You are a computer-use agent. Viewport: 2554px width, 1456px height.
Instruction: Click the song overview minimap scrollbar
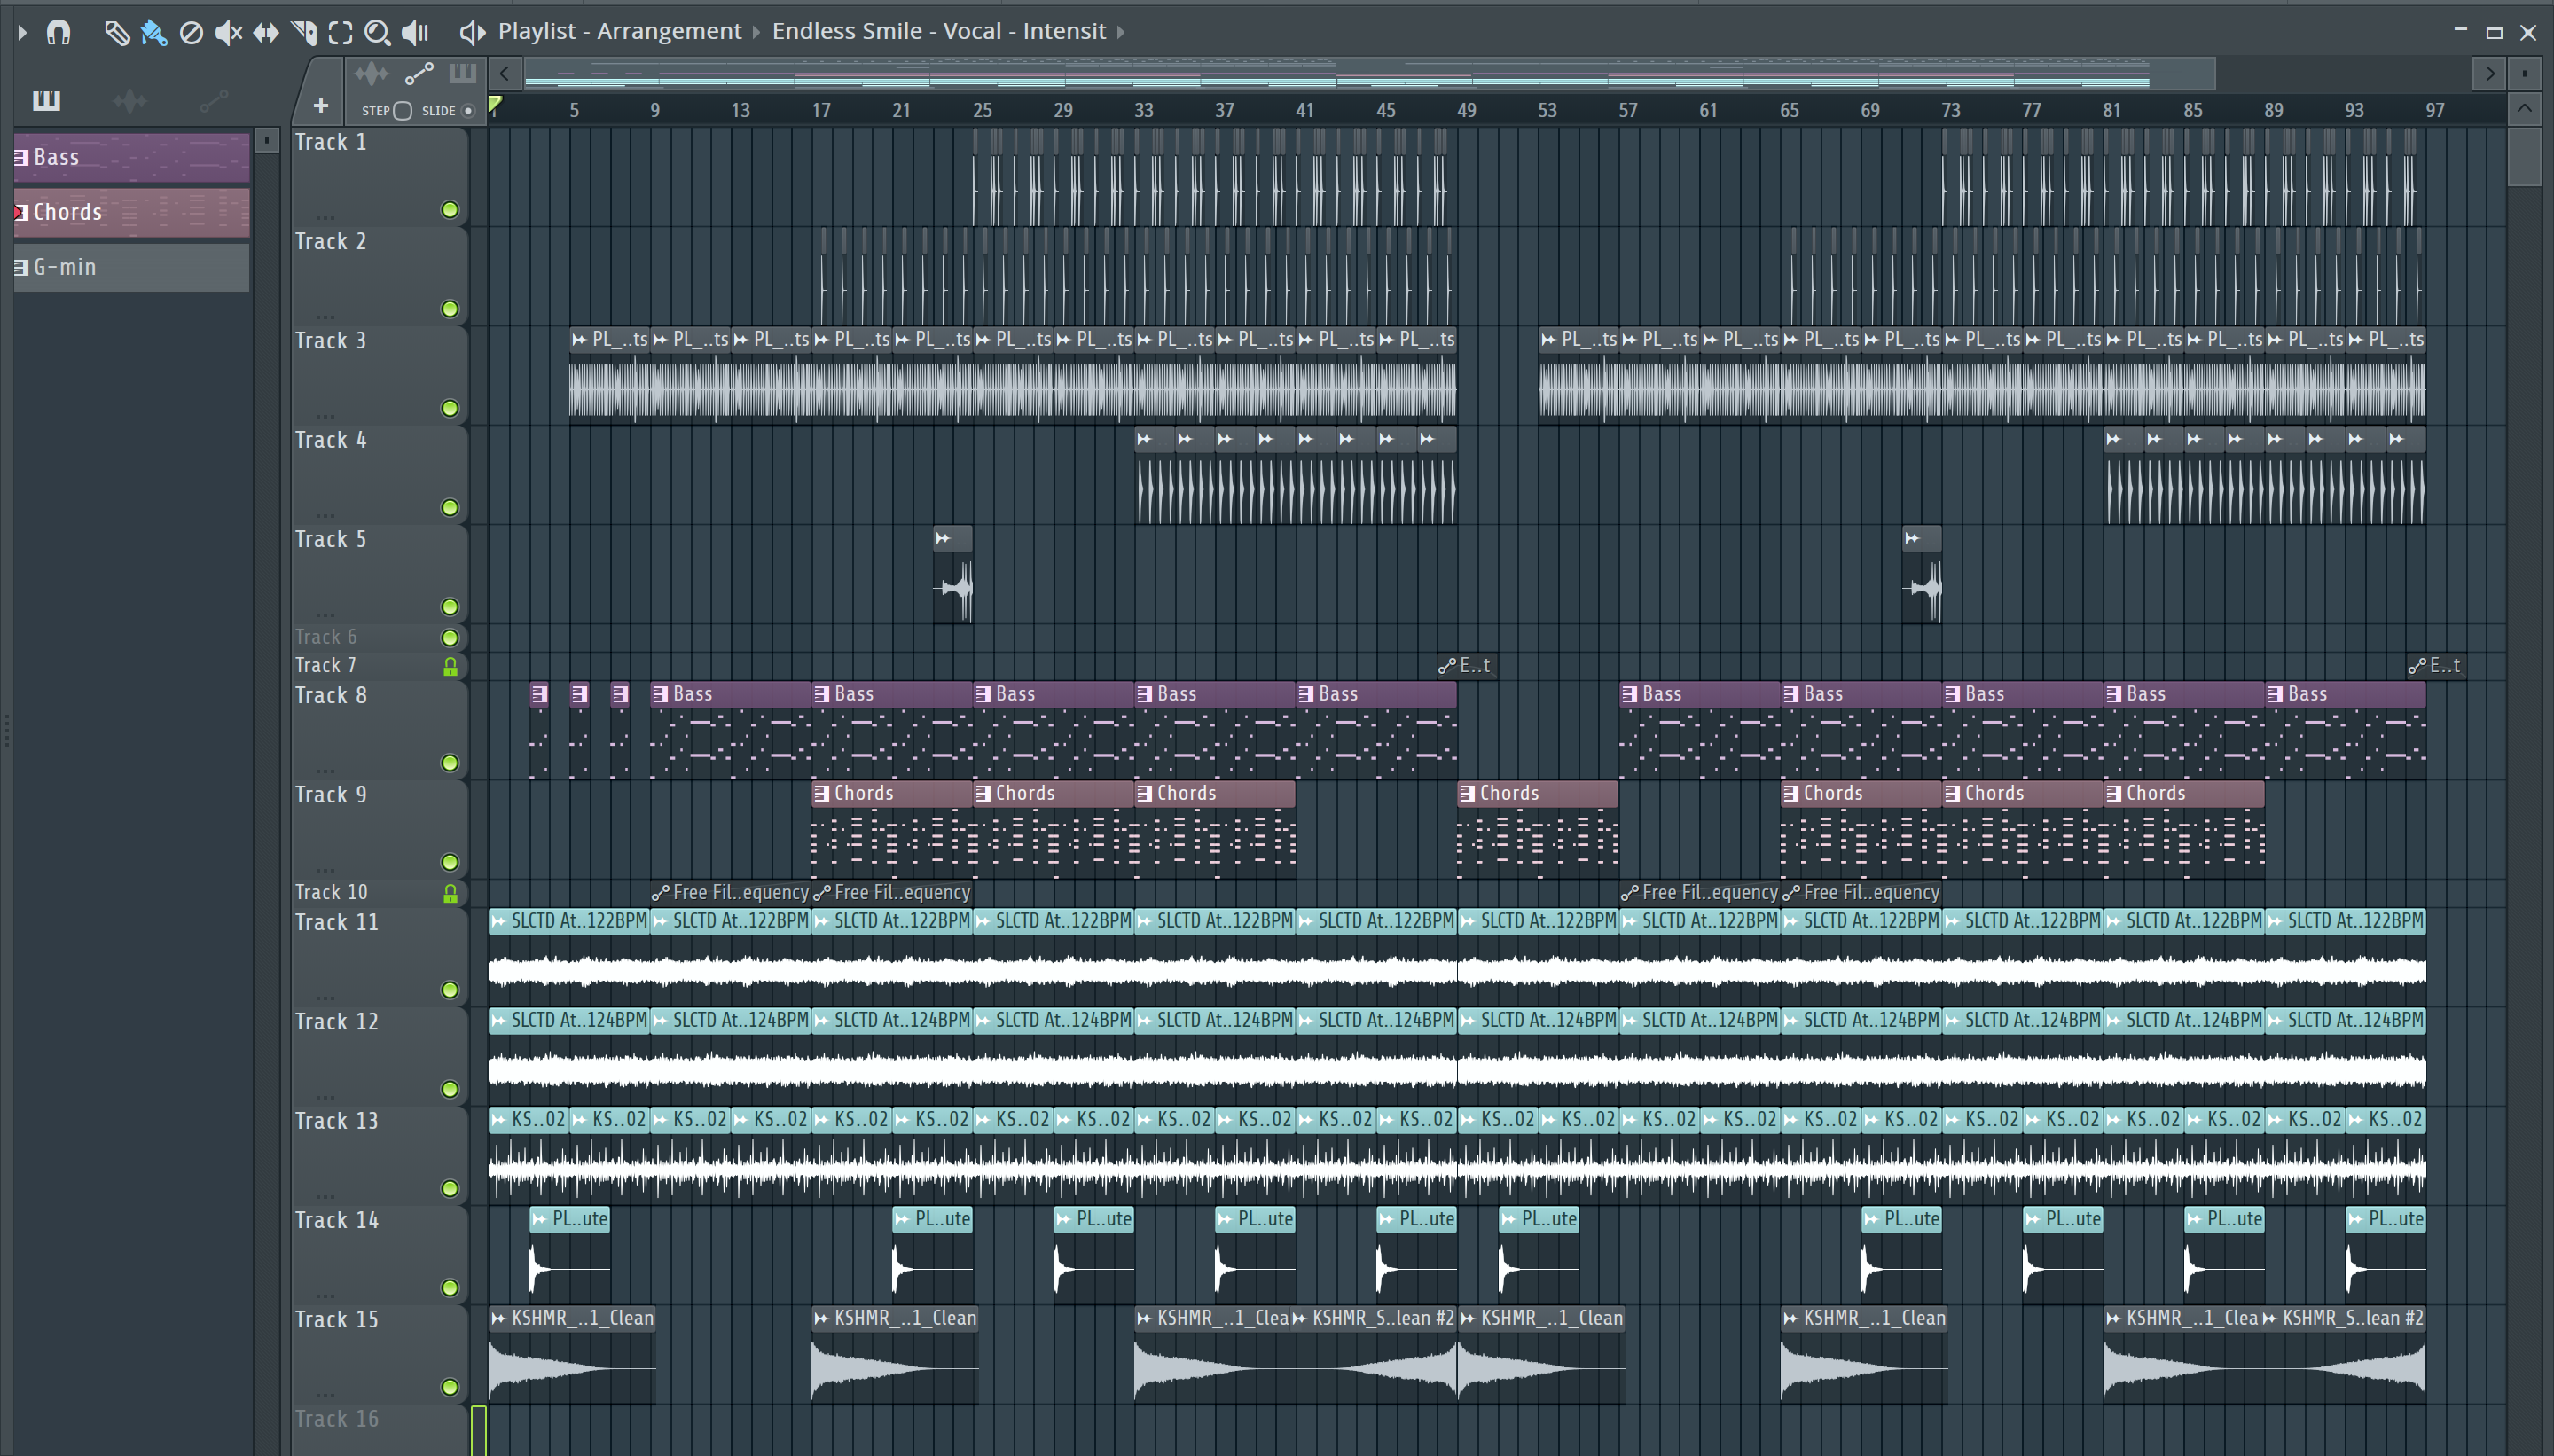[x=1369, y=73]
